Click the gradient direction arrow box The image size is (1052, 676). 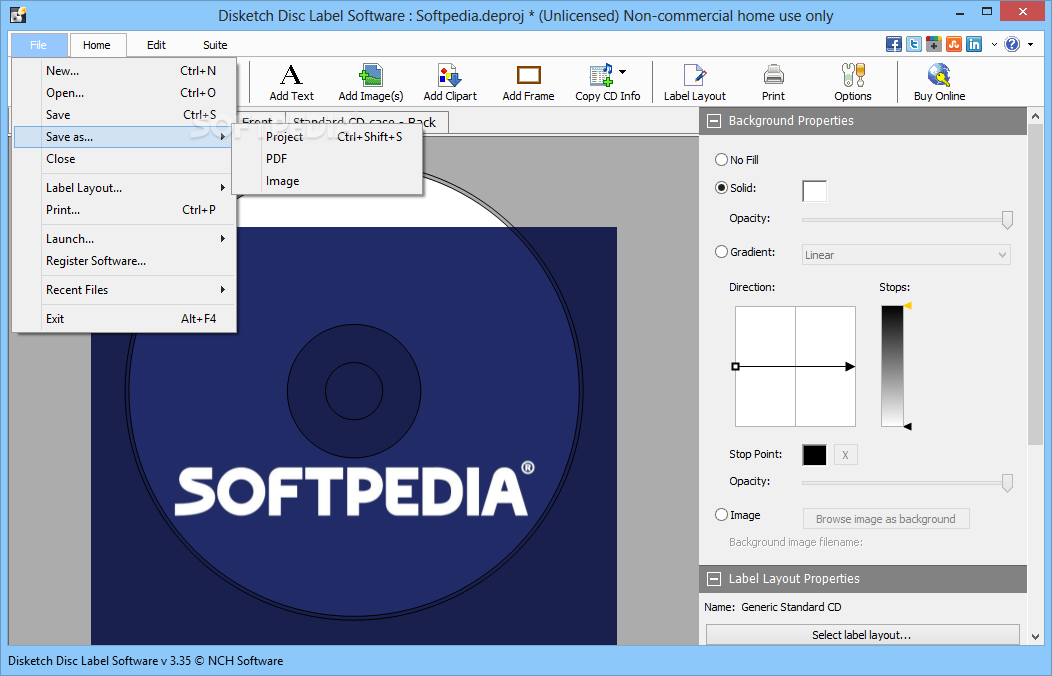pos(795,366)
